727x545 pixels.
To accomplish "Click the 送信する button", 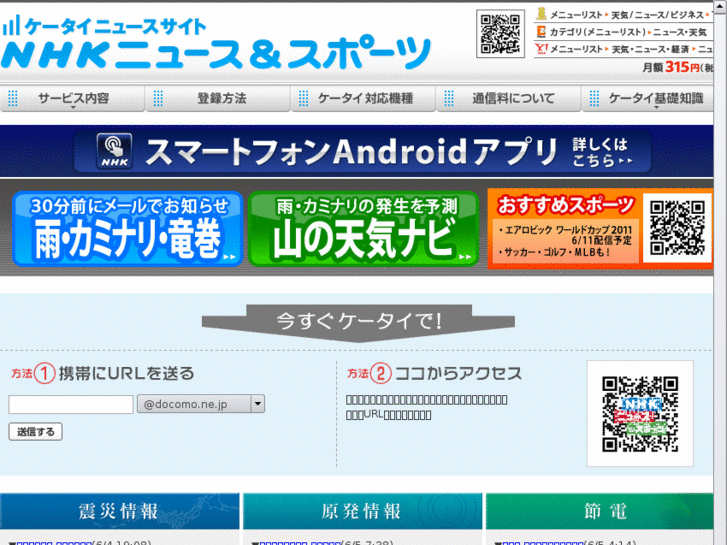I will click(36, 432).
